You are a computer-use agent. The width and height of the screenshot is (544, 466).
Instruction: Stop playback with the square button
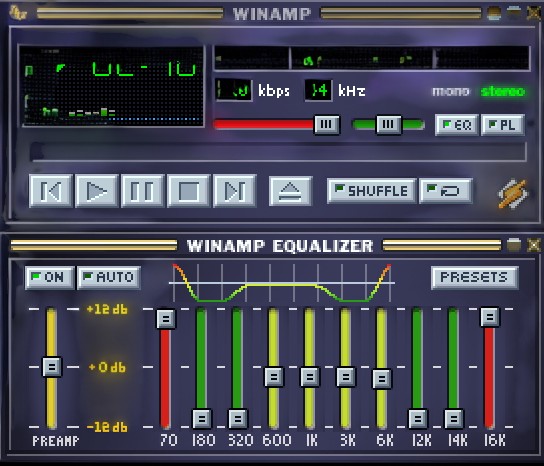[x=188, y=191]
